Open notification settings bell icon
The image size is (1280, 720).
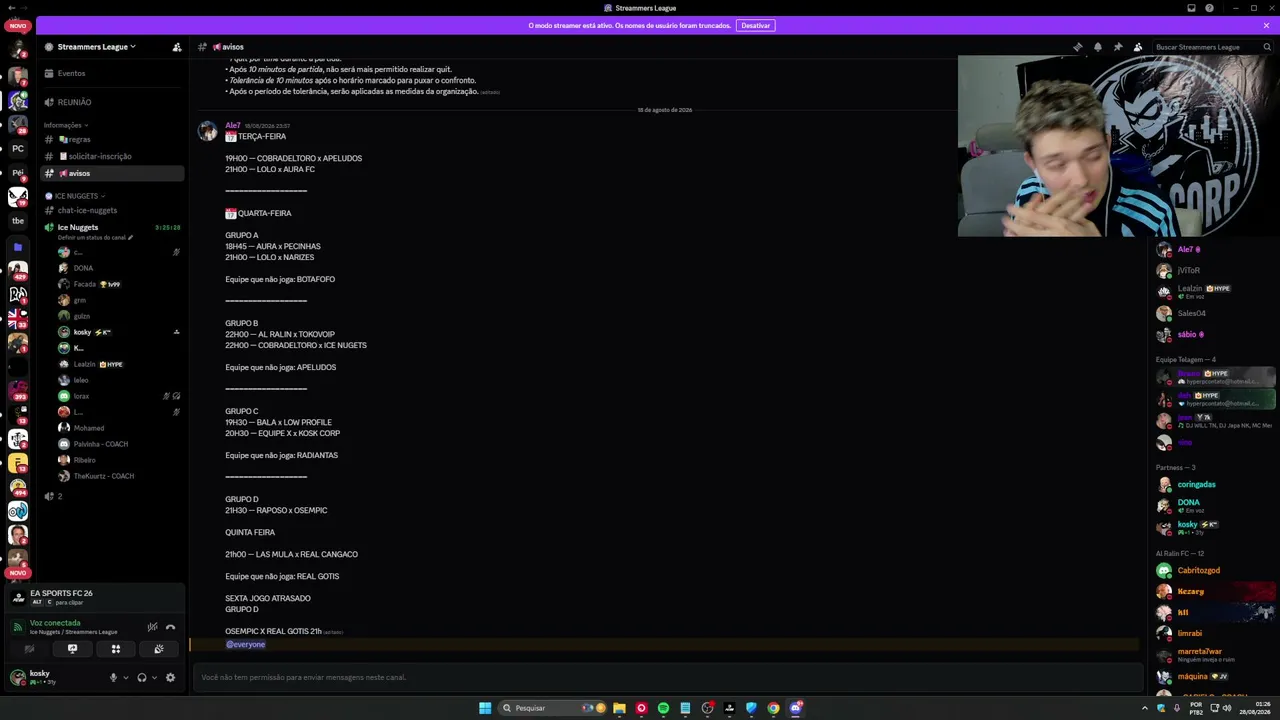click(1098, 47)
